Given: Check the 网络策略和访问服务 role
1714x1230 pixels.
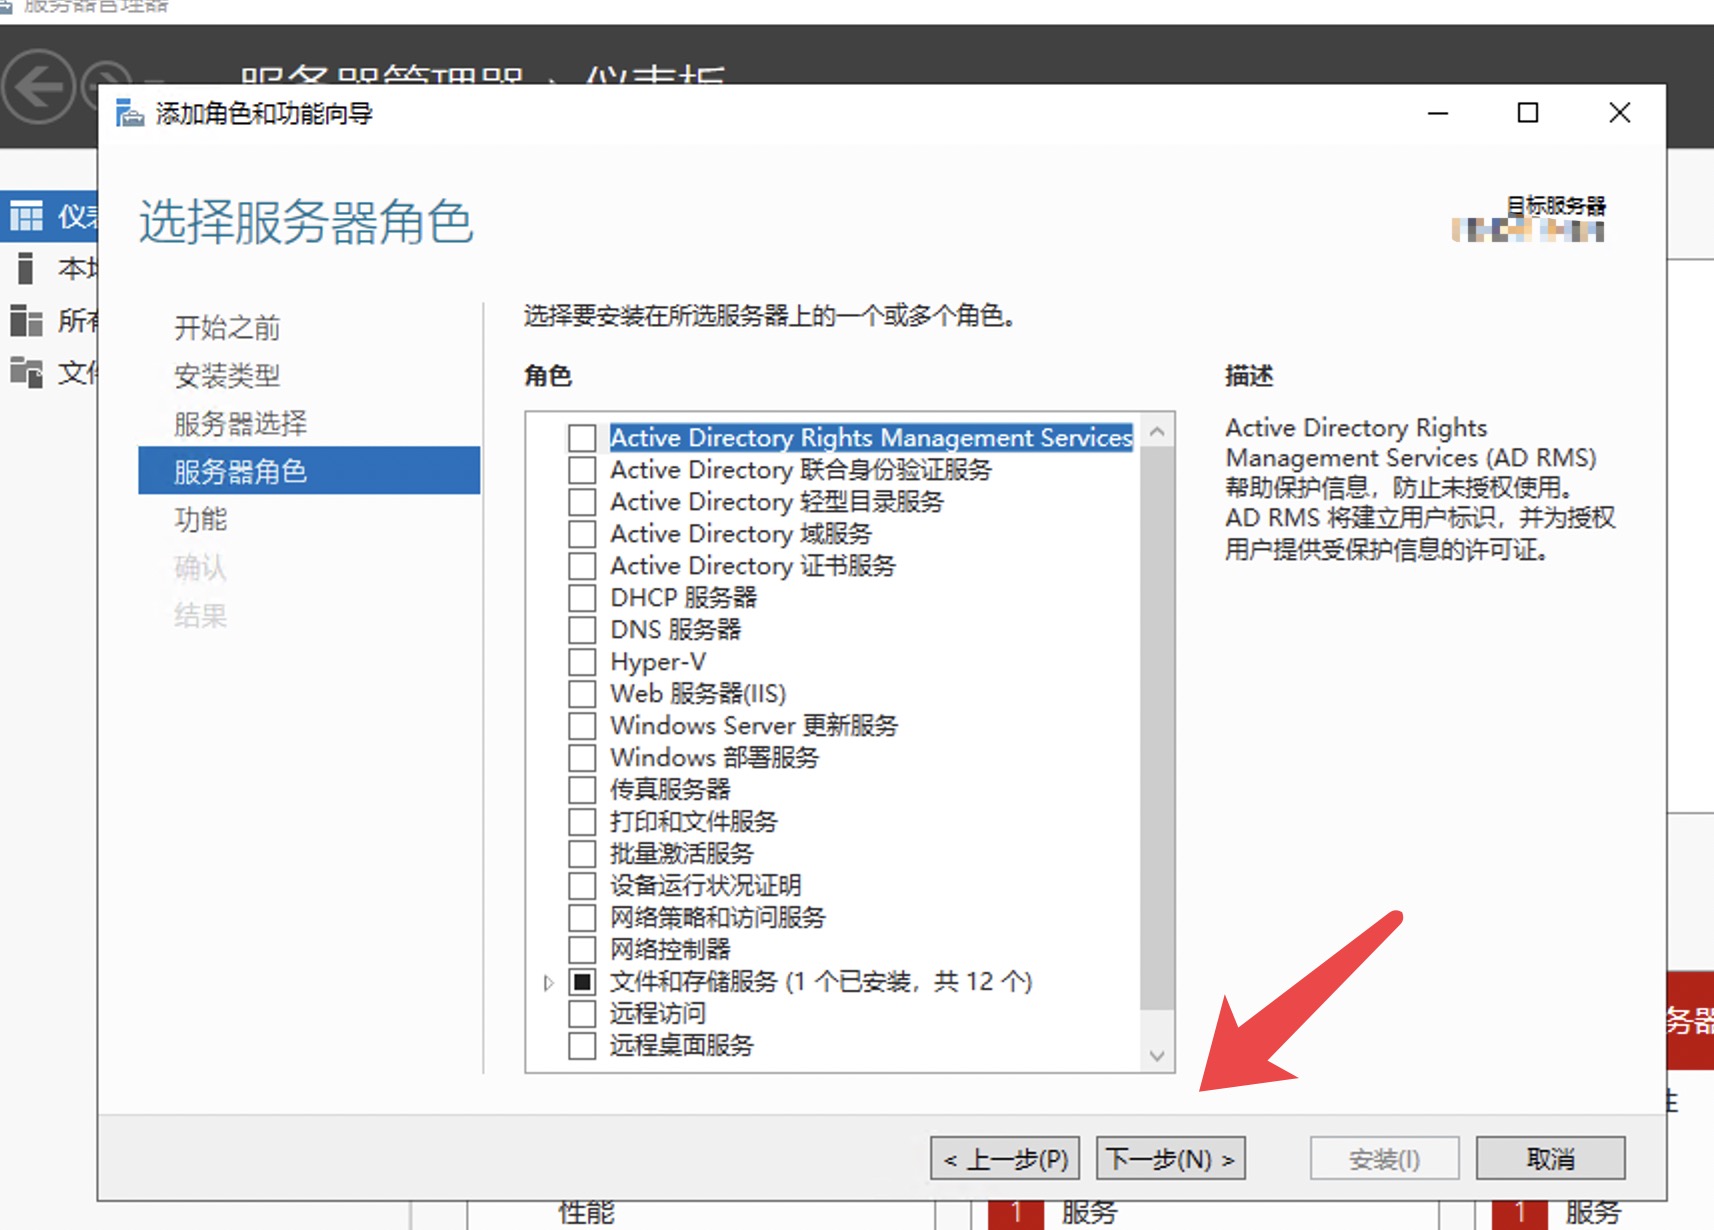Looking at the screenshot, I should pyautogui.click(x=582, y=918).
